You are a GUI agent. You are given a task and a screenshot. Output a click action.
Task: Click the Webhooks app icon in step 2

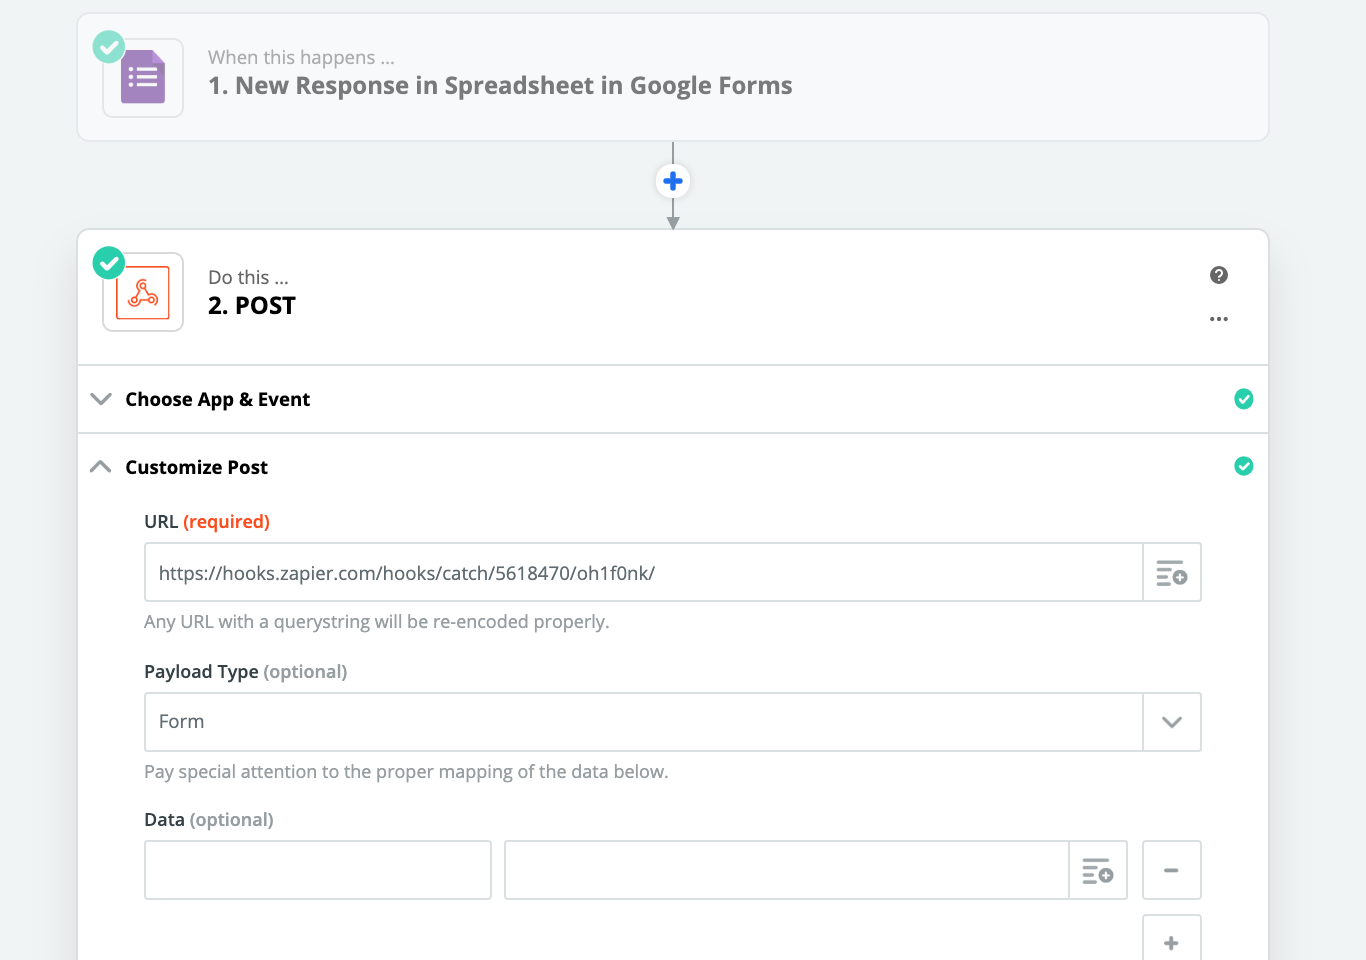pos(143,292)
